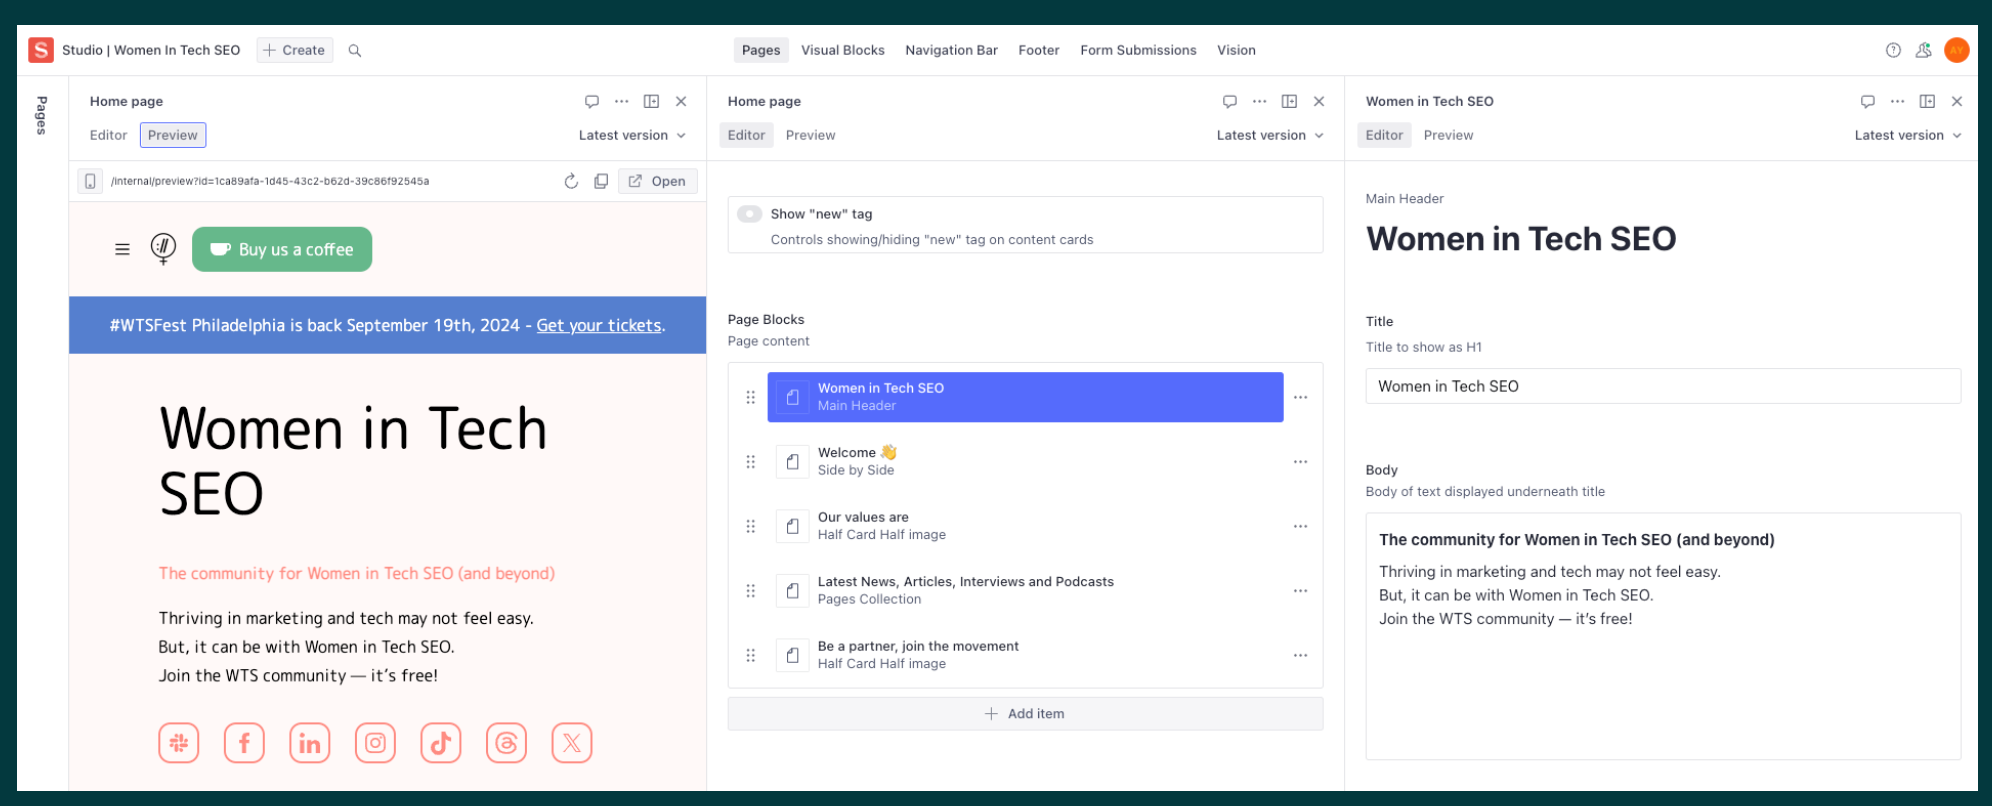Screen dimensions: 1992x806
Task: Click split pane icon in first Home page pane
Action: 651,101
